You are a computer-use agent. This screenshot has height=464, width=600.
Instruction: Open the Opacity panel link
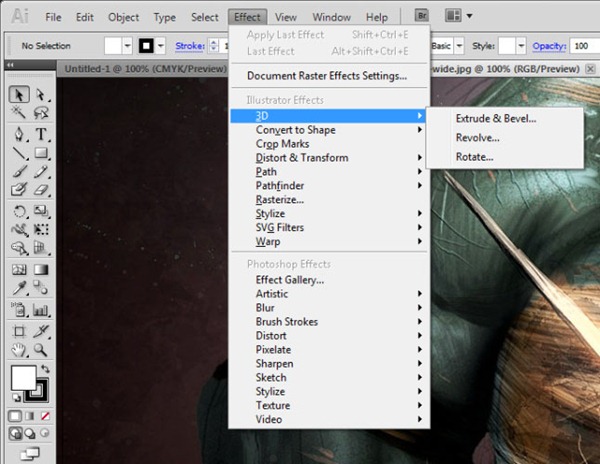(x=549, y=46)
